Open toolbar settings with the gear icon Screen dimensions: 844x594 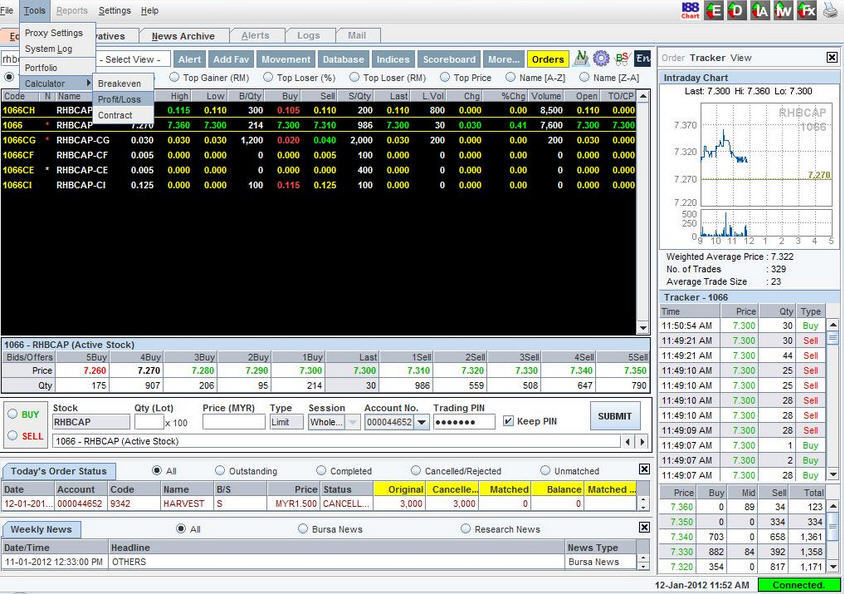[601, 59]
